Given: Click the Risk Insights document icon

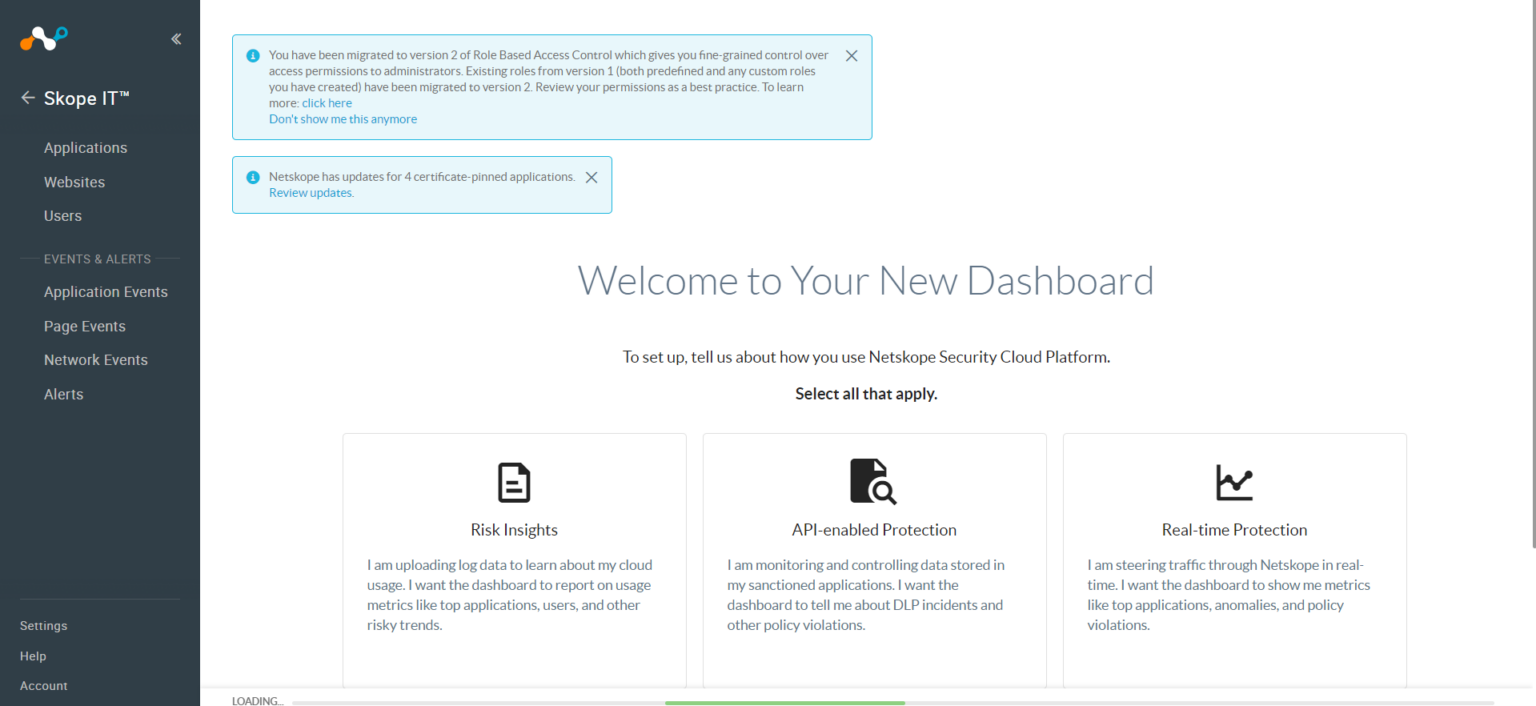Looking at the screenshot, I should tap(514, 482).
